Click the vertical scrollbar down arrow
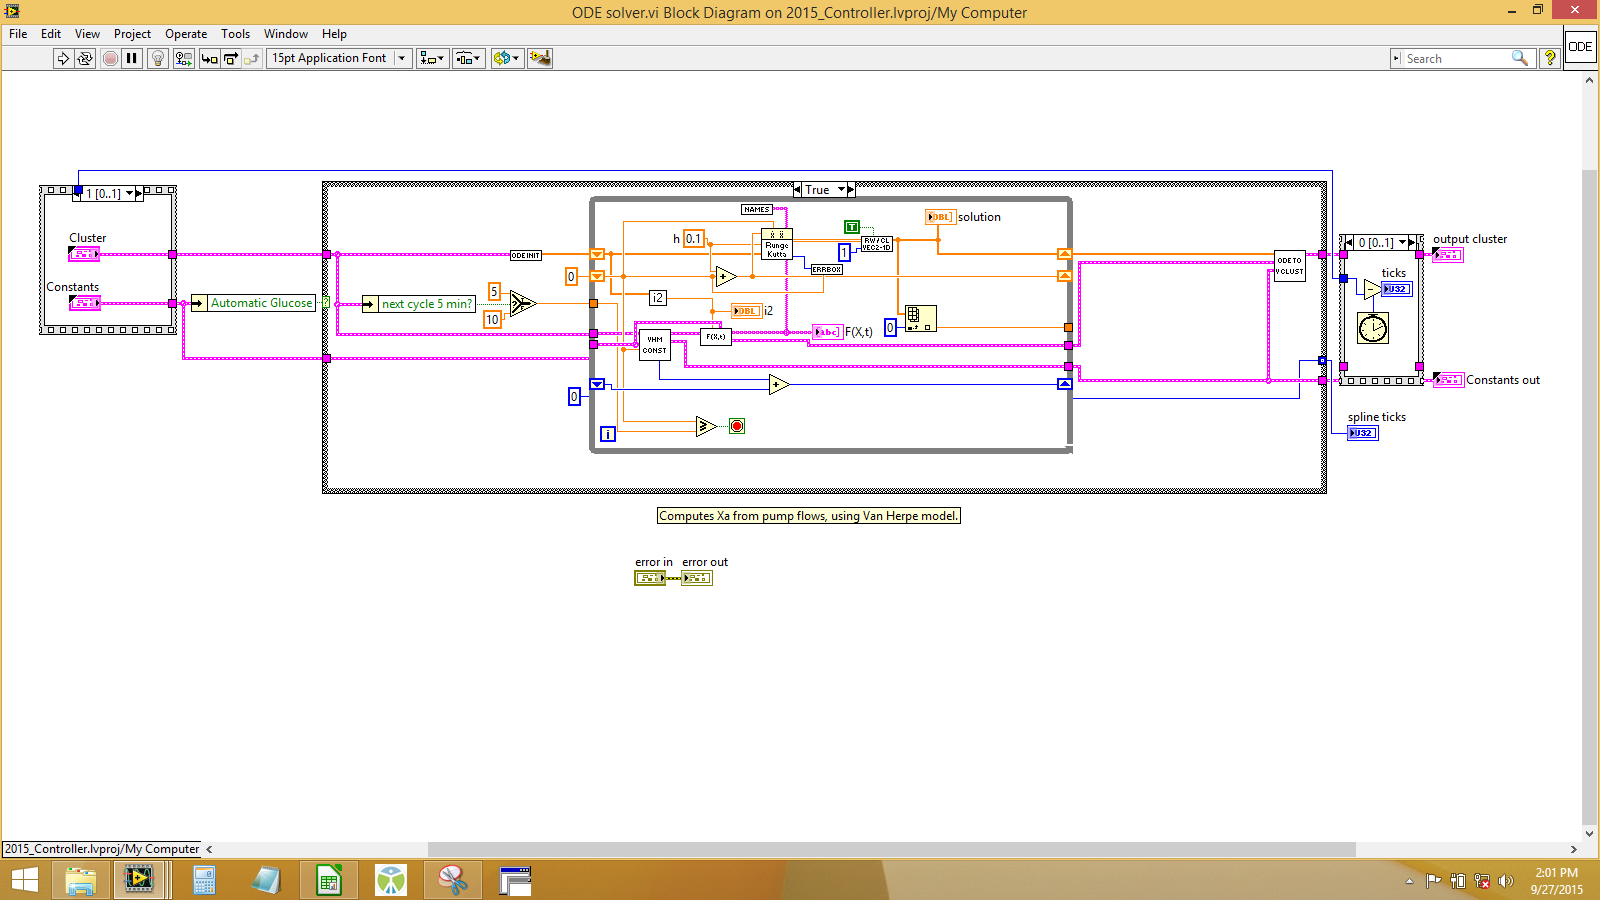 1590,833
